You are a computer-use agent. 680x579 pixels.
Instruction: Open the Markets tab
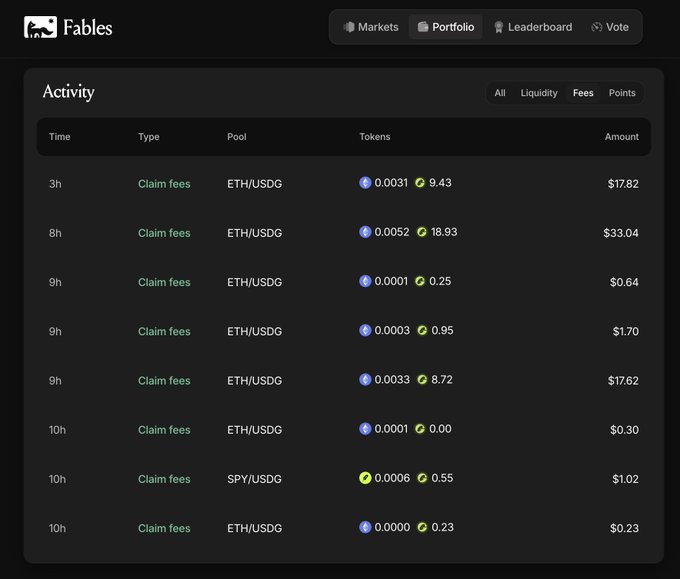coord(371,27)
